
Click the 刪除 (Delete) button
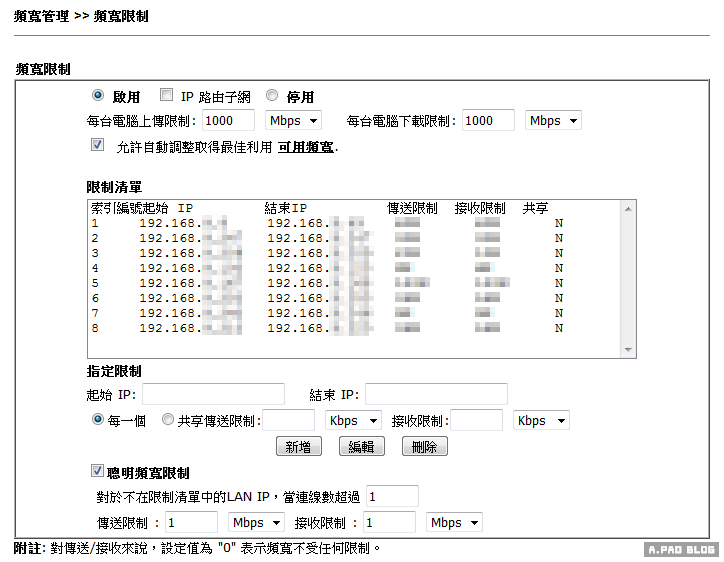424,447
